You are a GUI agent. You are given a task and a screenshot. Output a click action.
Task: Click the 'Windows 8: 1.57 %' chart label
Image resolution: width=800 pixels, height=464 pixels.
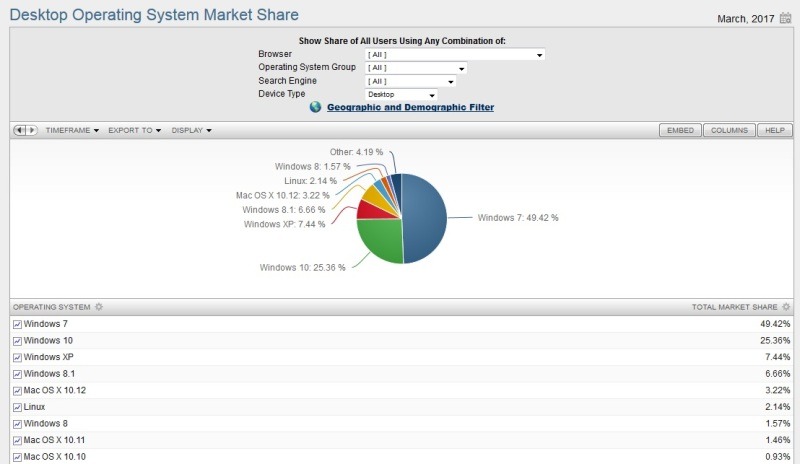tap(312, 166)
